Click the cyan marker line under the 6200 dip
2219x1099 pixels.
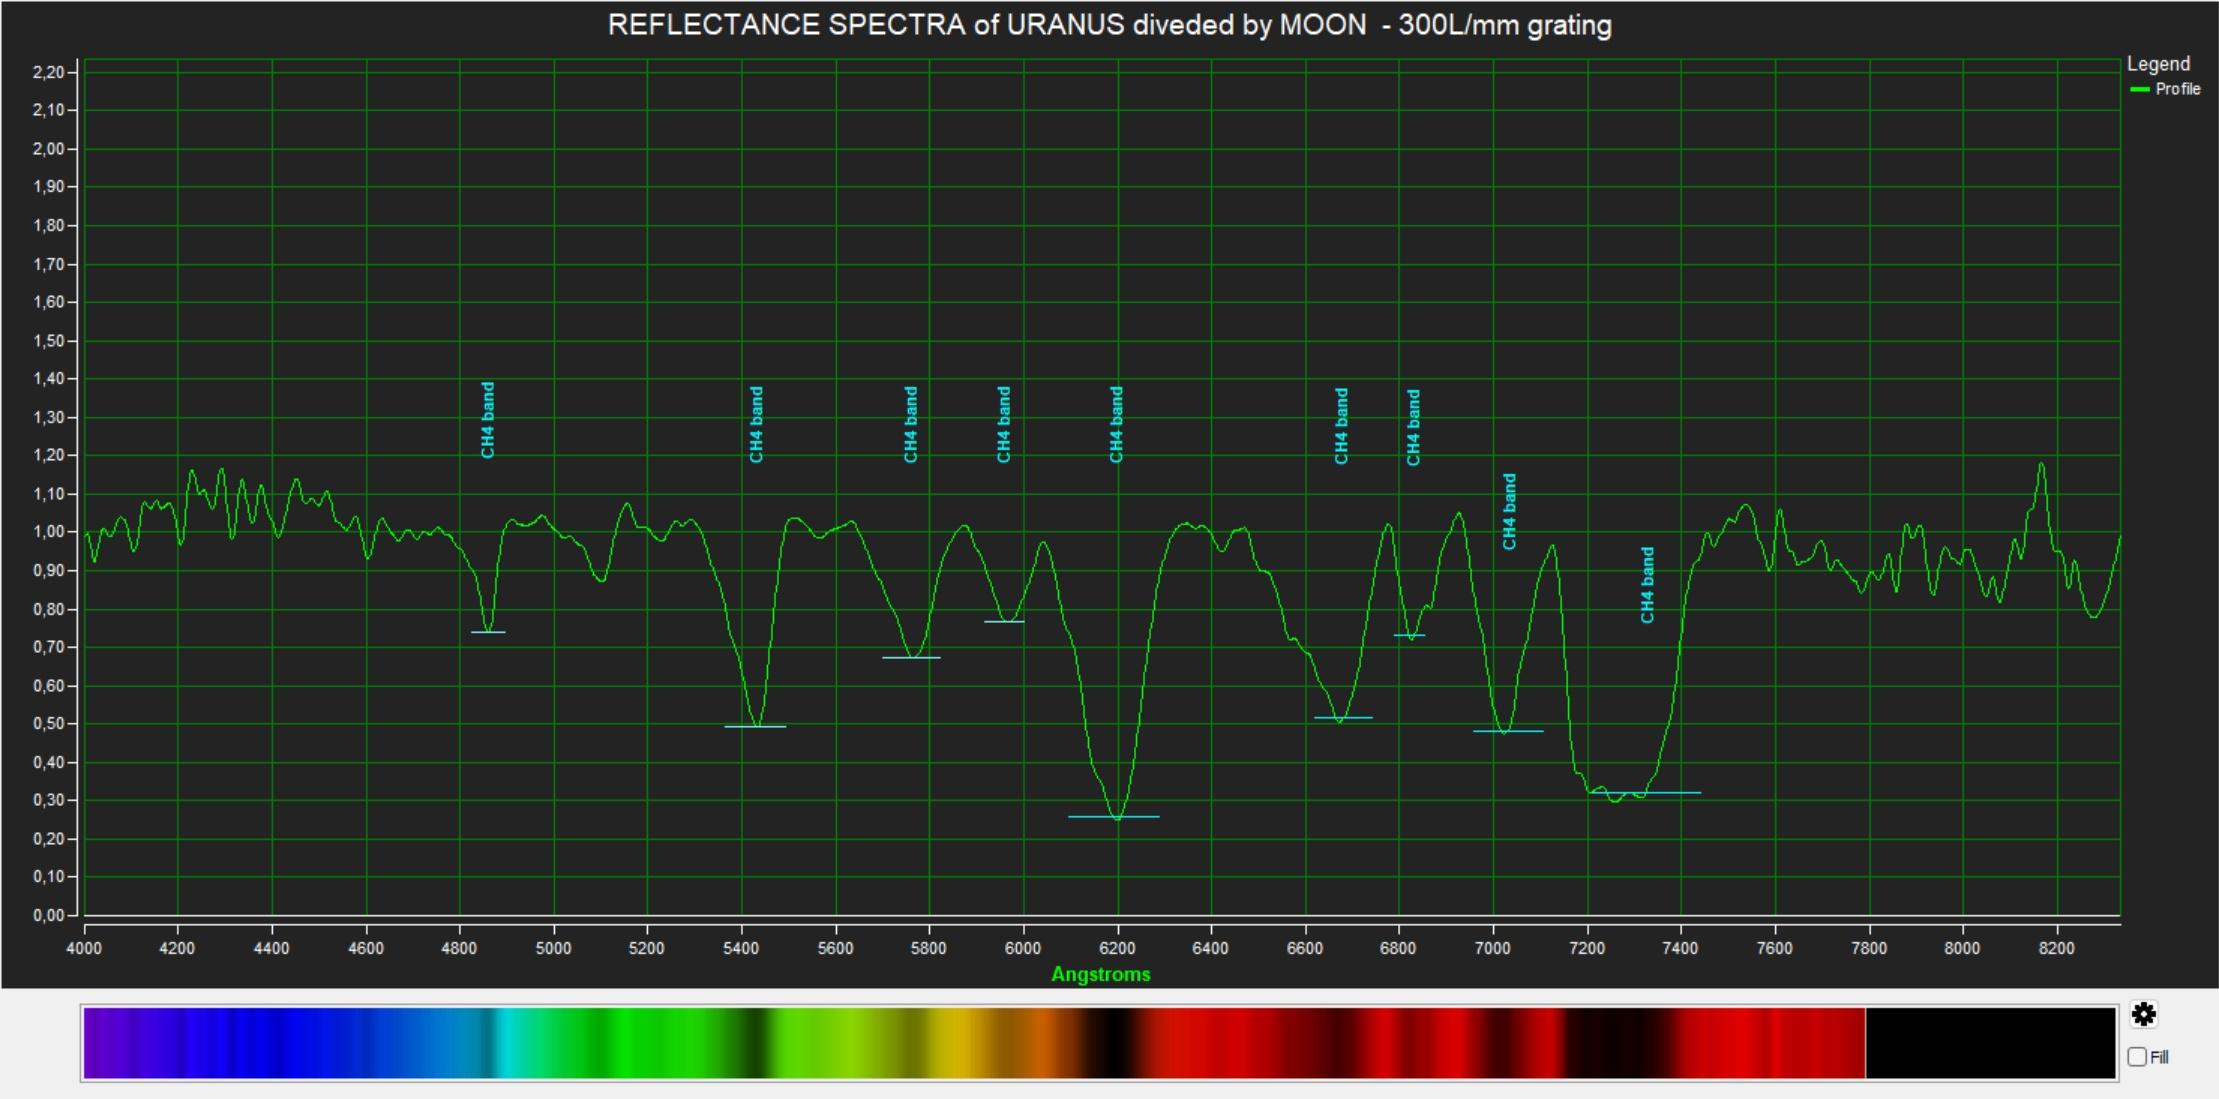click(x=1114, y=817)
